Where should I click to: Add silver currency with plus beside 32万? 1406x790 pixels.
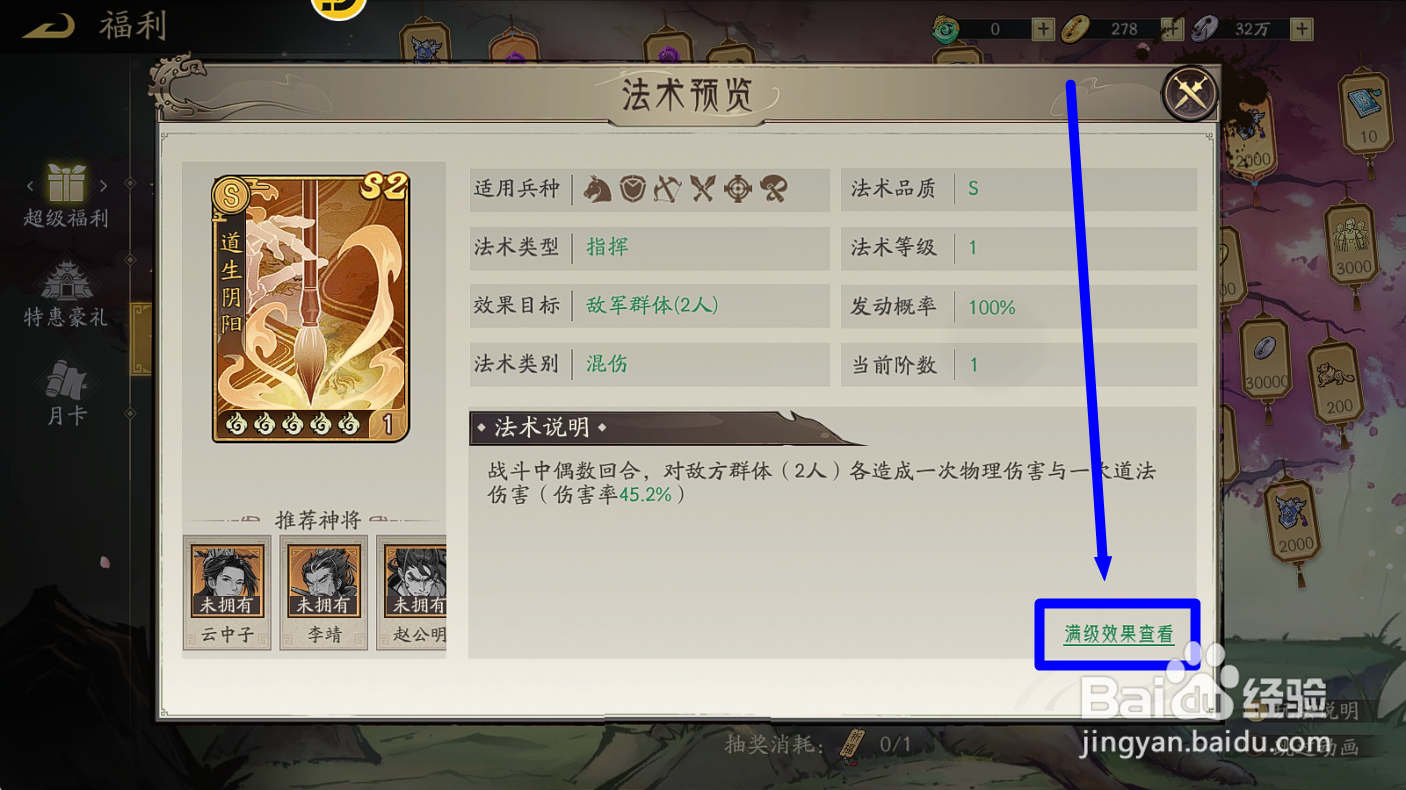(1301, 29)
